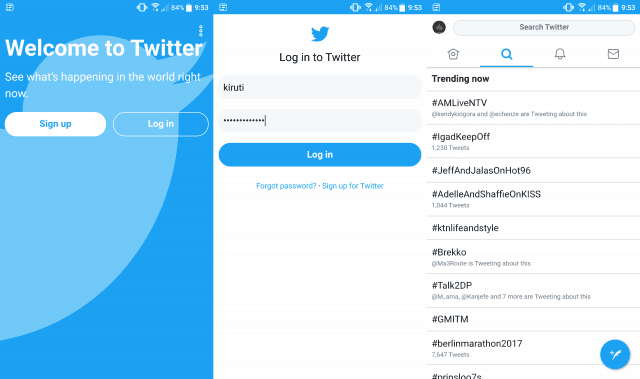This screenshot has width=640, height=379.
Task: Click the Sign up button
Action: [56, 124]
